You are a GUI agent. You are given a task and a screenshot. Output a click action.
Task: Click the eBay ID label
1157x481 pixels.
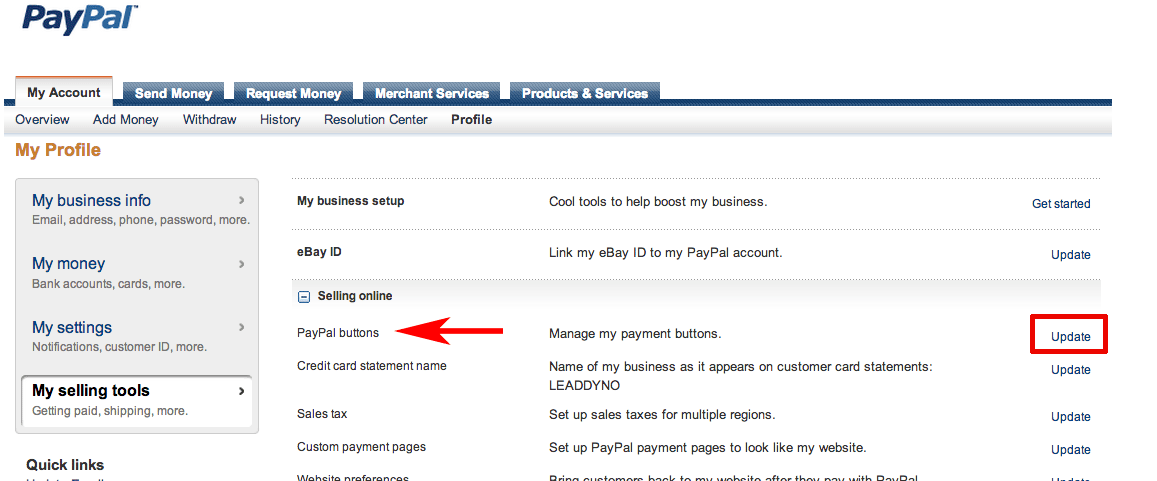tap(319, 252)
